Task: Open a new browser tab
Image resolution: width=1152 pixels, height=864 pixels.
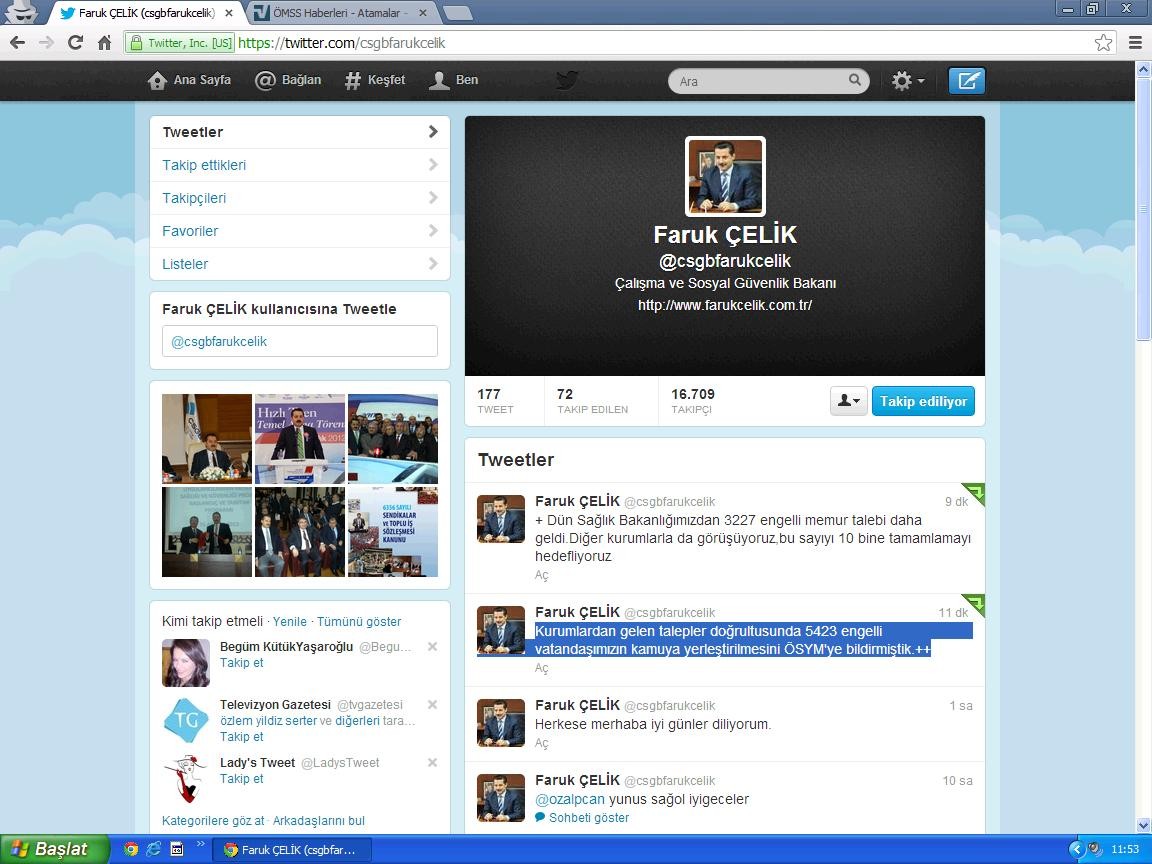Action: coord(457,12)
